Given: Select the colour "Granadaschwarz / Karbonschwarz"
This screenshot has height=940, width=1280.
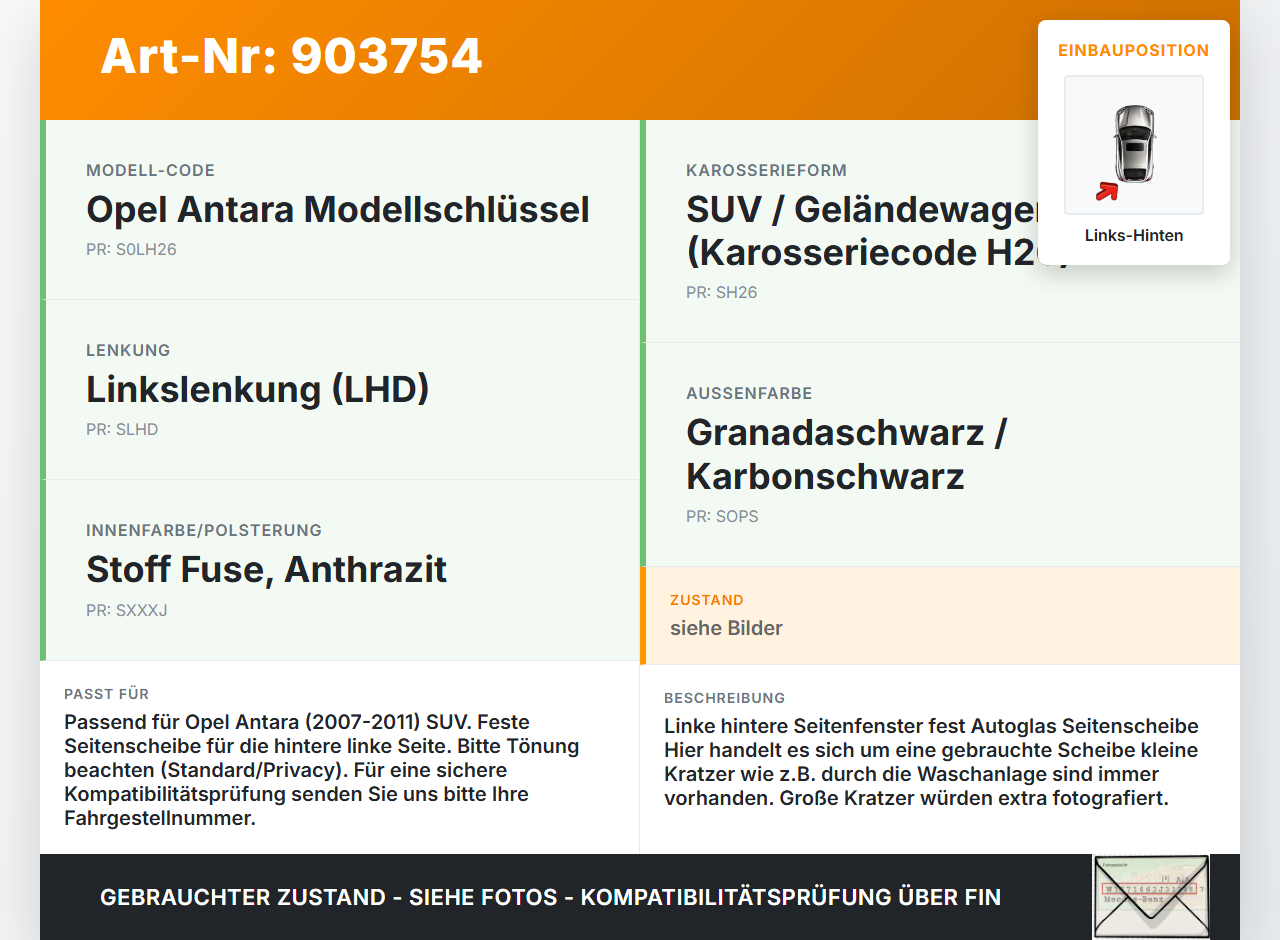Looking at the screenshot, I should pyautogui.click(x=846, y=454).
